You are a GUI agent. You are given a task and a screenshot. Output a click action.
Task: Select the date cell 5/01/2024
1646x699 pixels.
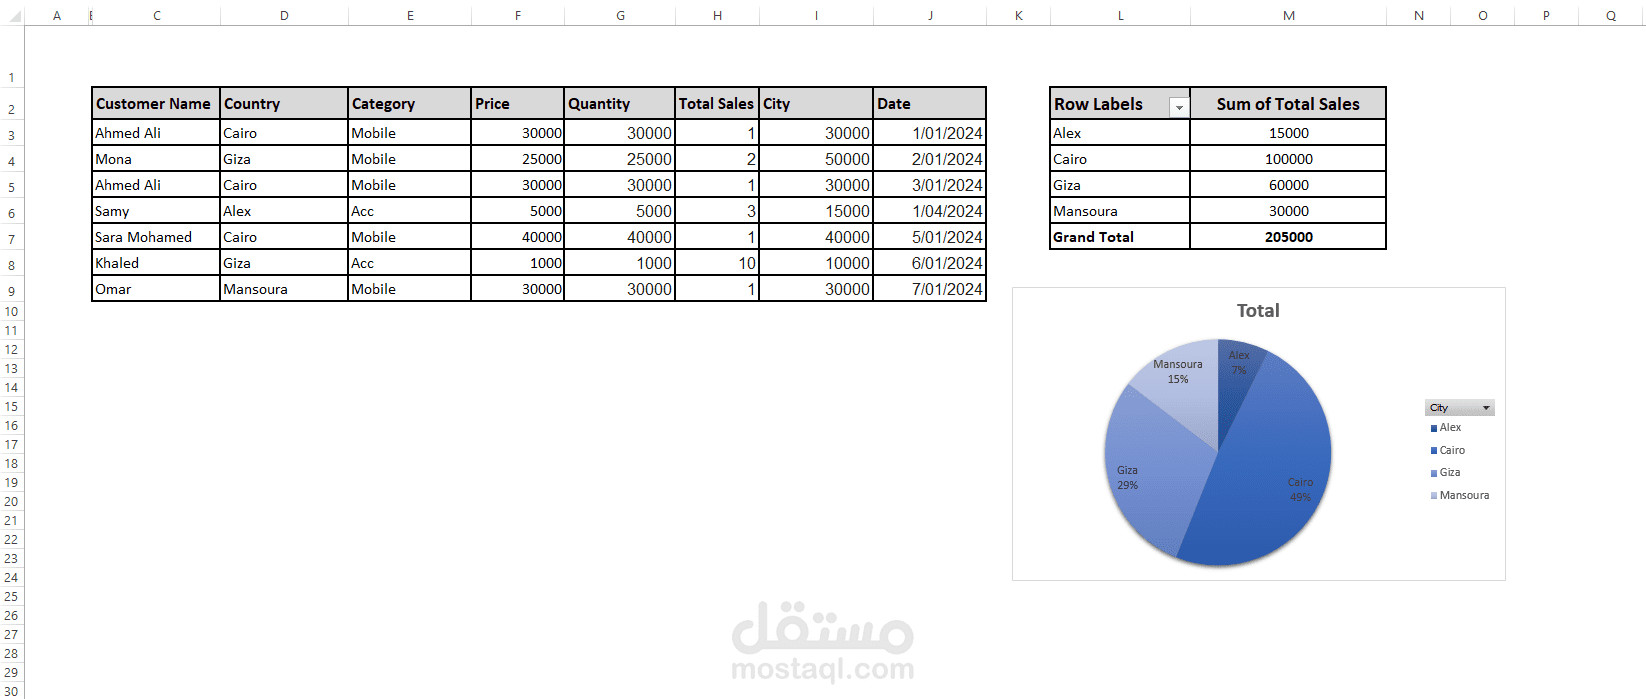pos(930,237)
